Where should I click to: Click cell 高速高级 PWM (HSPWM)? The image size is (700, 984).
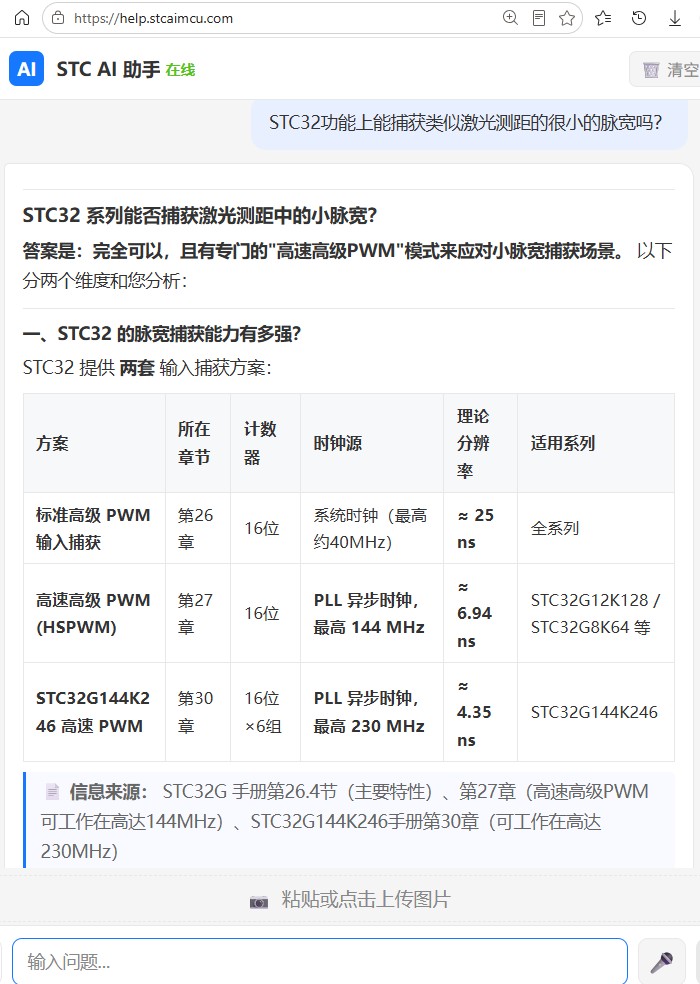point(94,613)
